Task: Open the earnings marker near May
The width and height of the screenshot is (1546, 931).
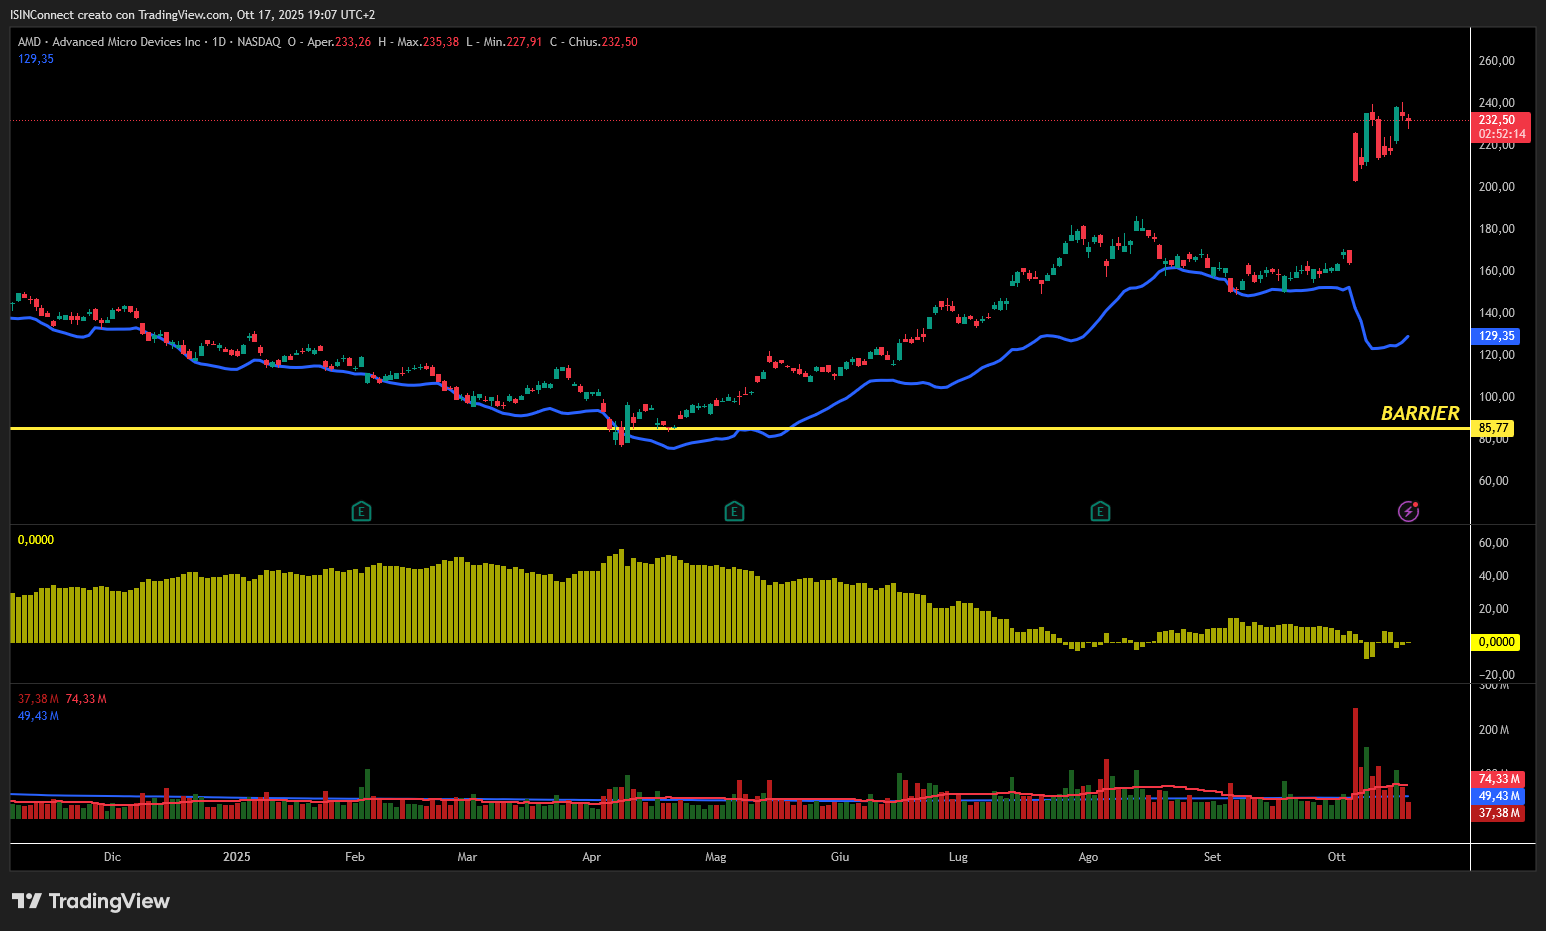Action: [x=734, y=512]
